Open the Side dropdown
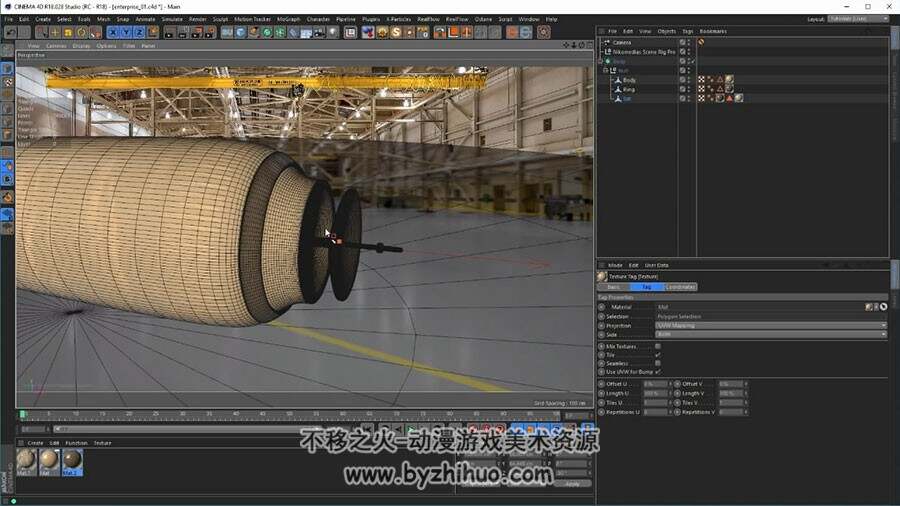The height and width of the screenshot is (506, 900). tap(771, 334)
